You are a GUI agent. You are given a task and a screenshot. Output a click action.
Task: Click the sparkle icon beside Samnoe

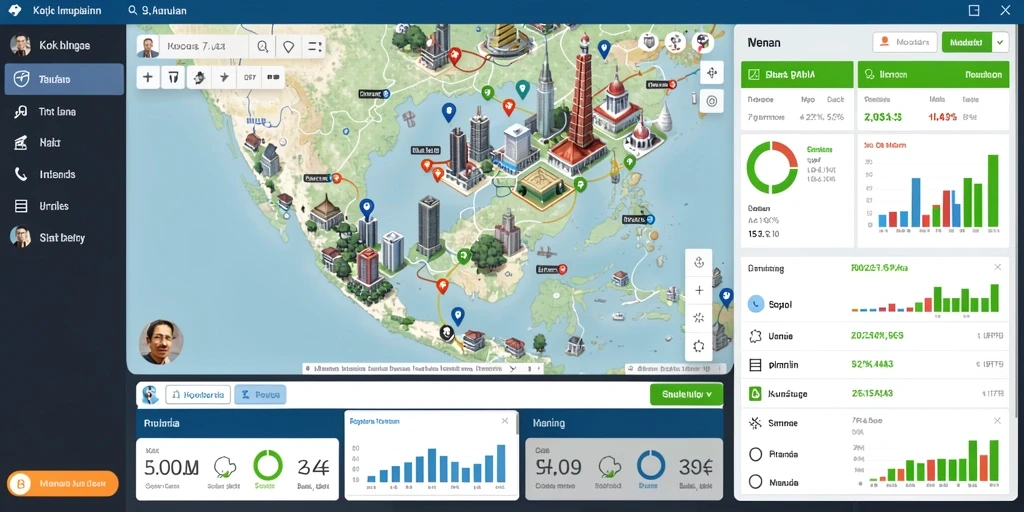click(x=756, y=423)
